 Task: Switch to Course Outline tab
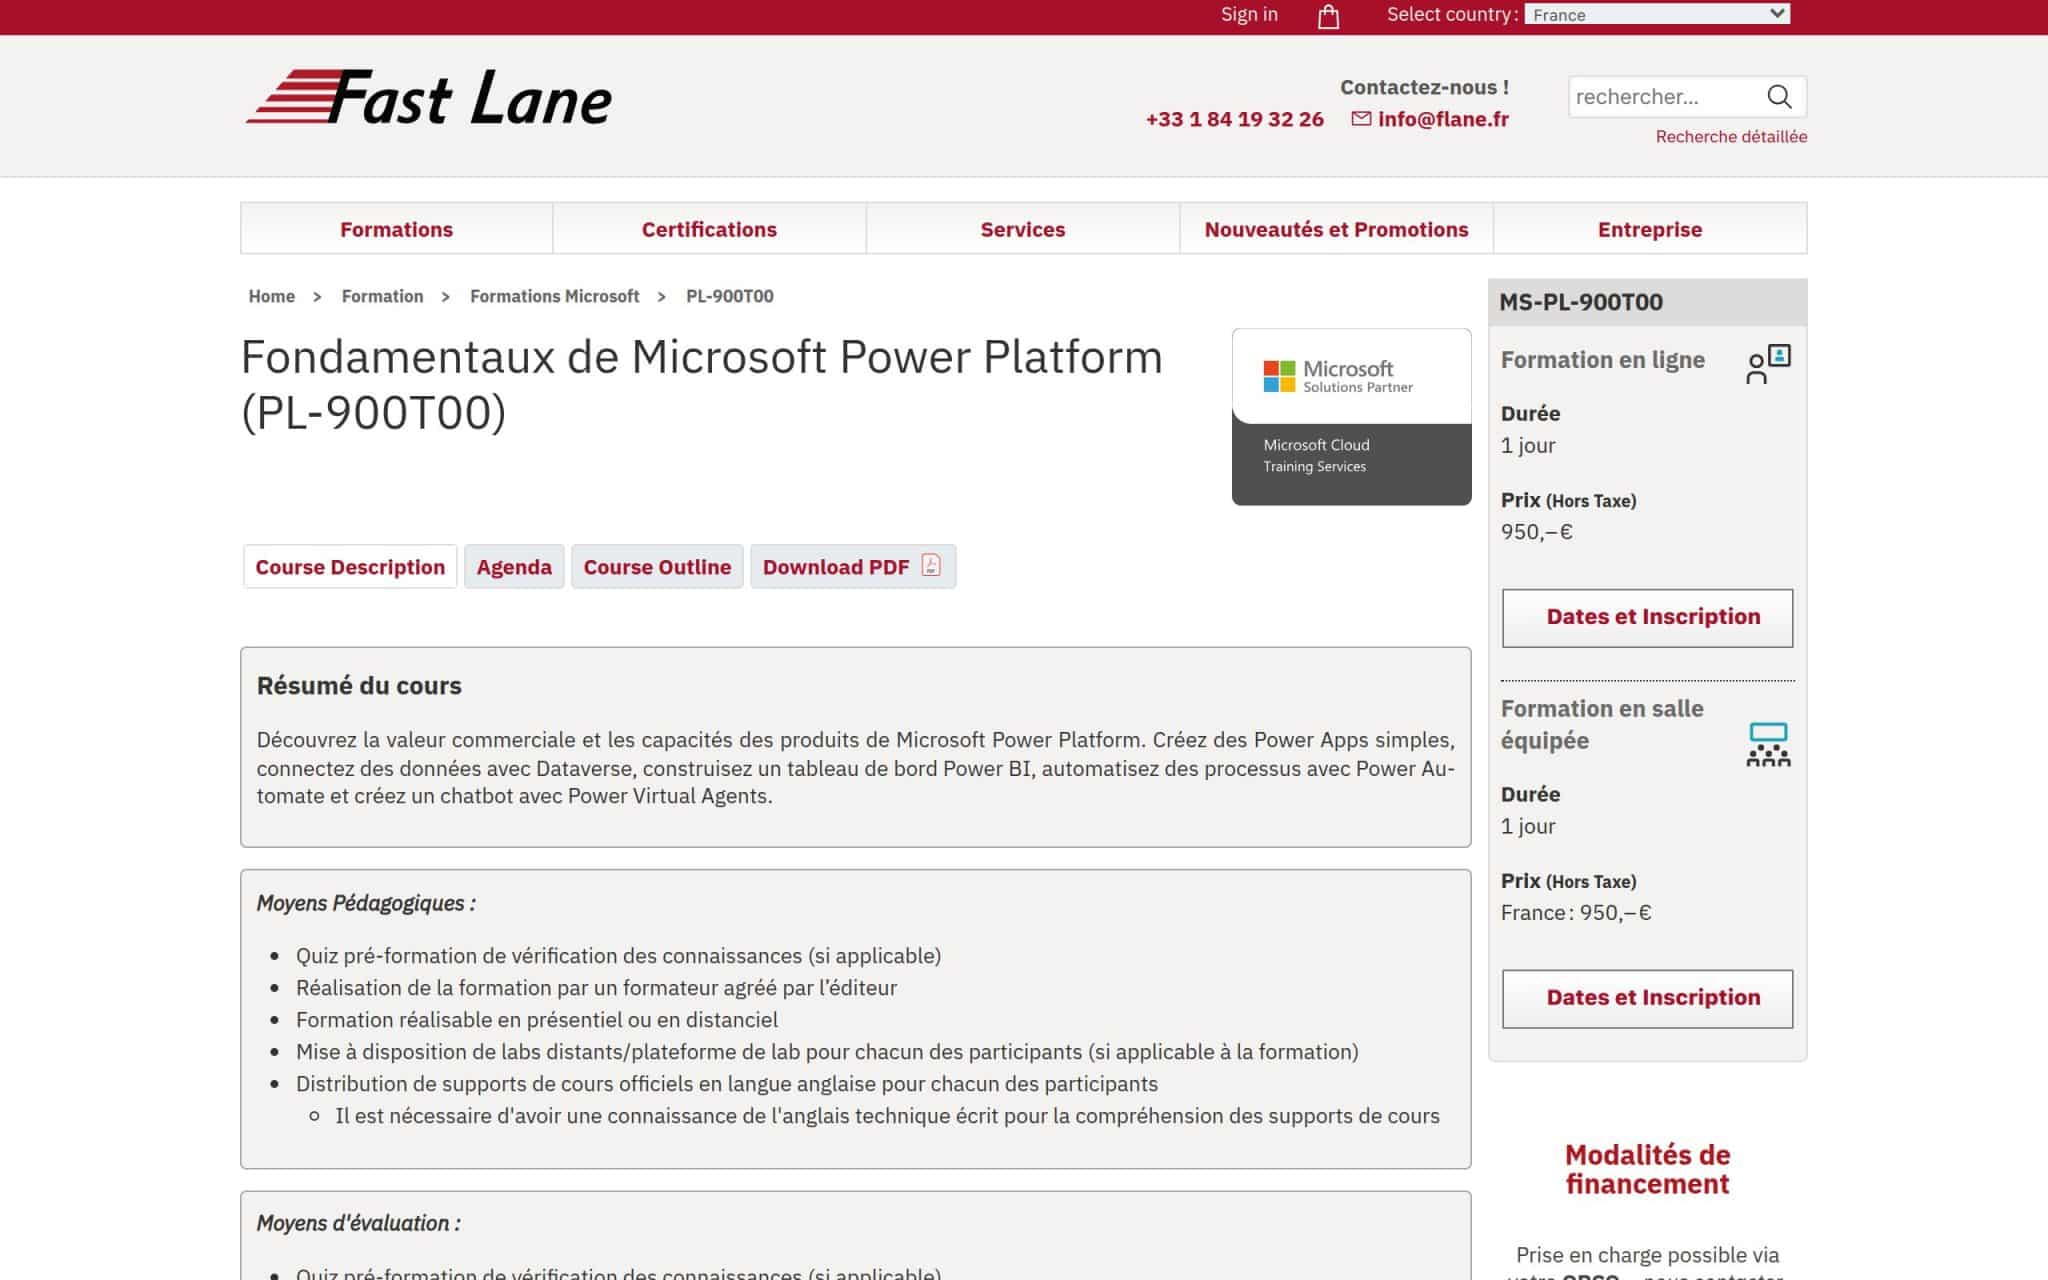click(657, 566)
